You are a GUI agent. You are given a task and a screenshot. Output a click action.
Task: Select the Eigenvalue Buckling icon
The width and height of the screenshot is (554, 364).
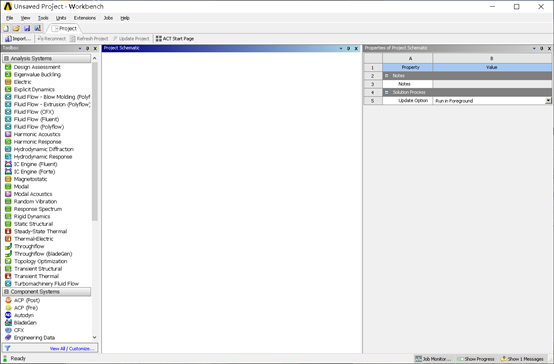tap(8, 74)
